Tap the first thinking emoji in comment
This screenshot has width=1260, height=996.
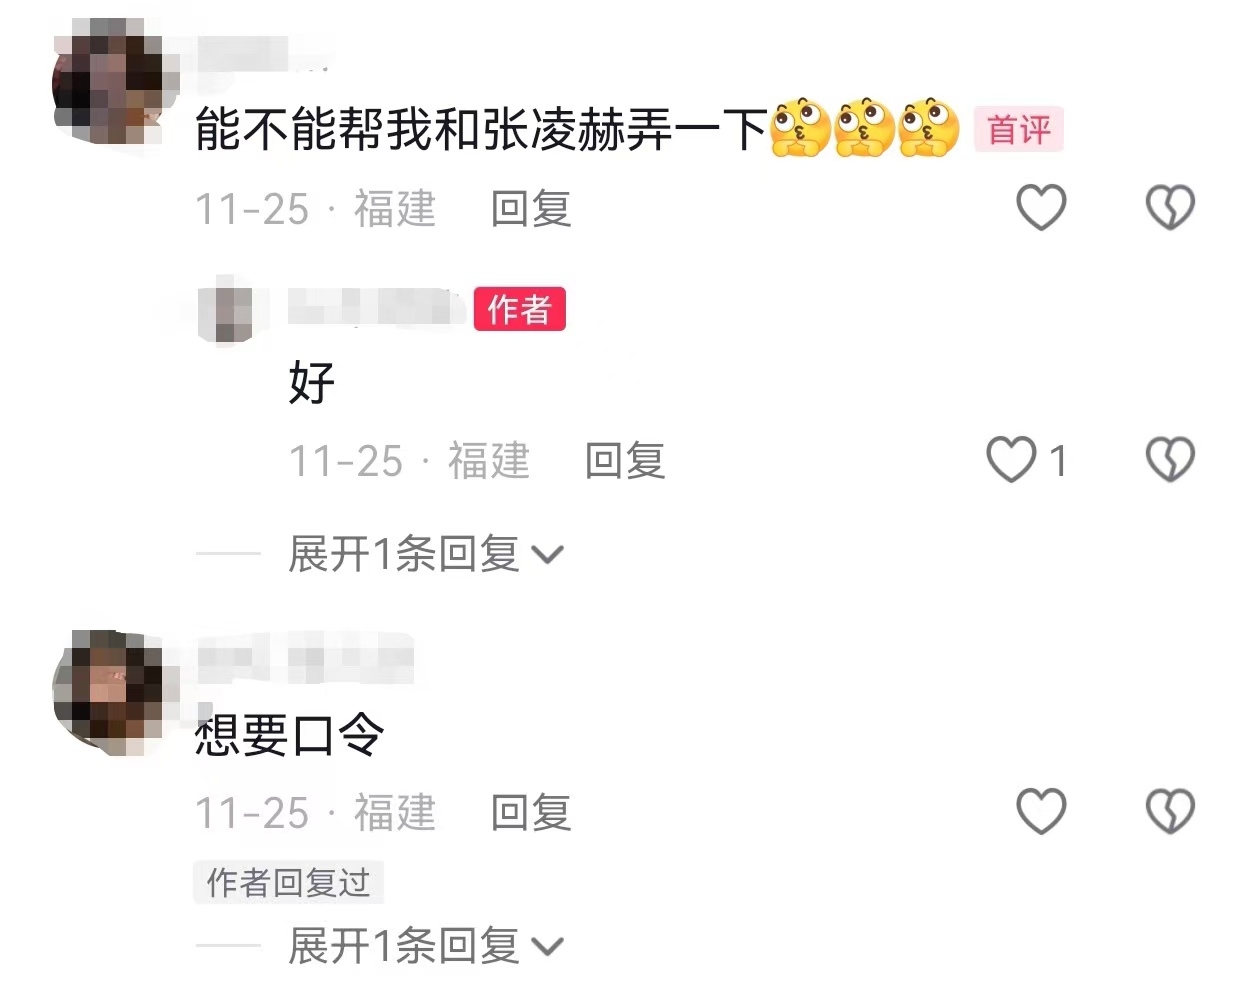(x=800, y=128)
